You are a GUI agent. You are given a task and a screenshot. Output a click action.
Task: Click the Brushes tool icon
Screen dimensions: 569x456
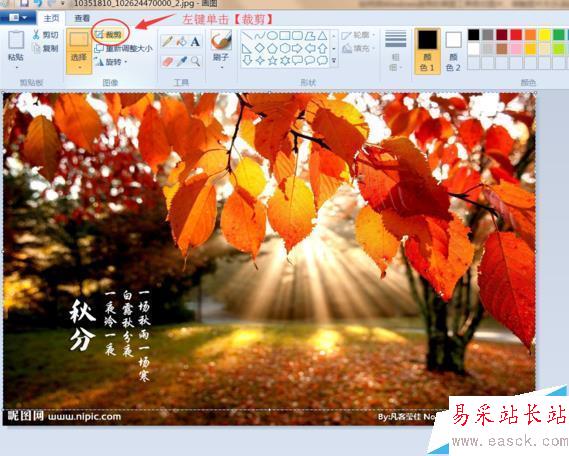(221, 40)
